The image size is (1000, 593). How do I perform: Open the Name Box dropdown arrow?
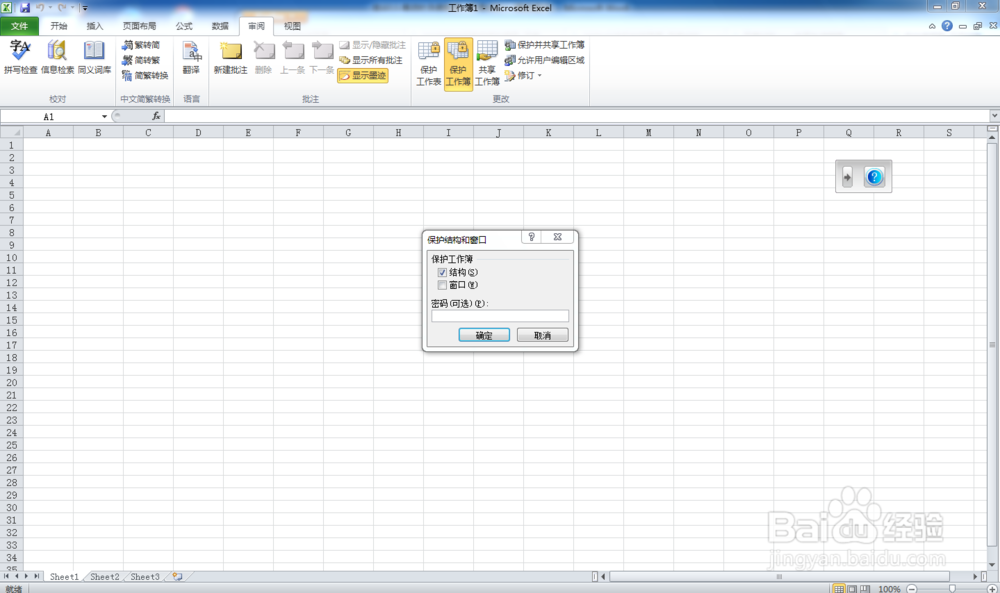point(104,117)
